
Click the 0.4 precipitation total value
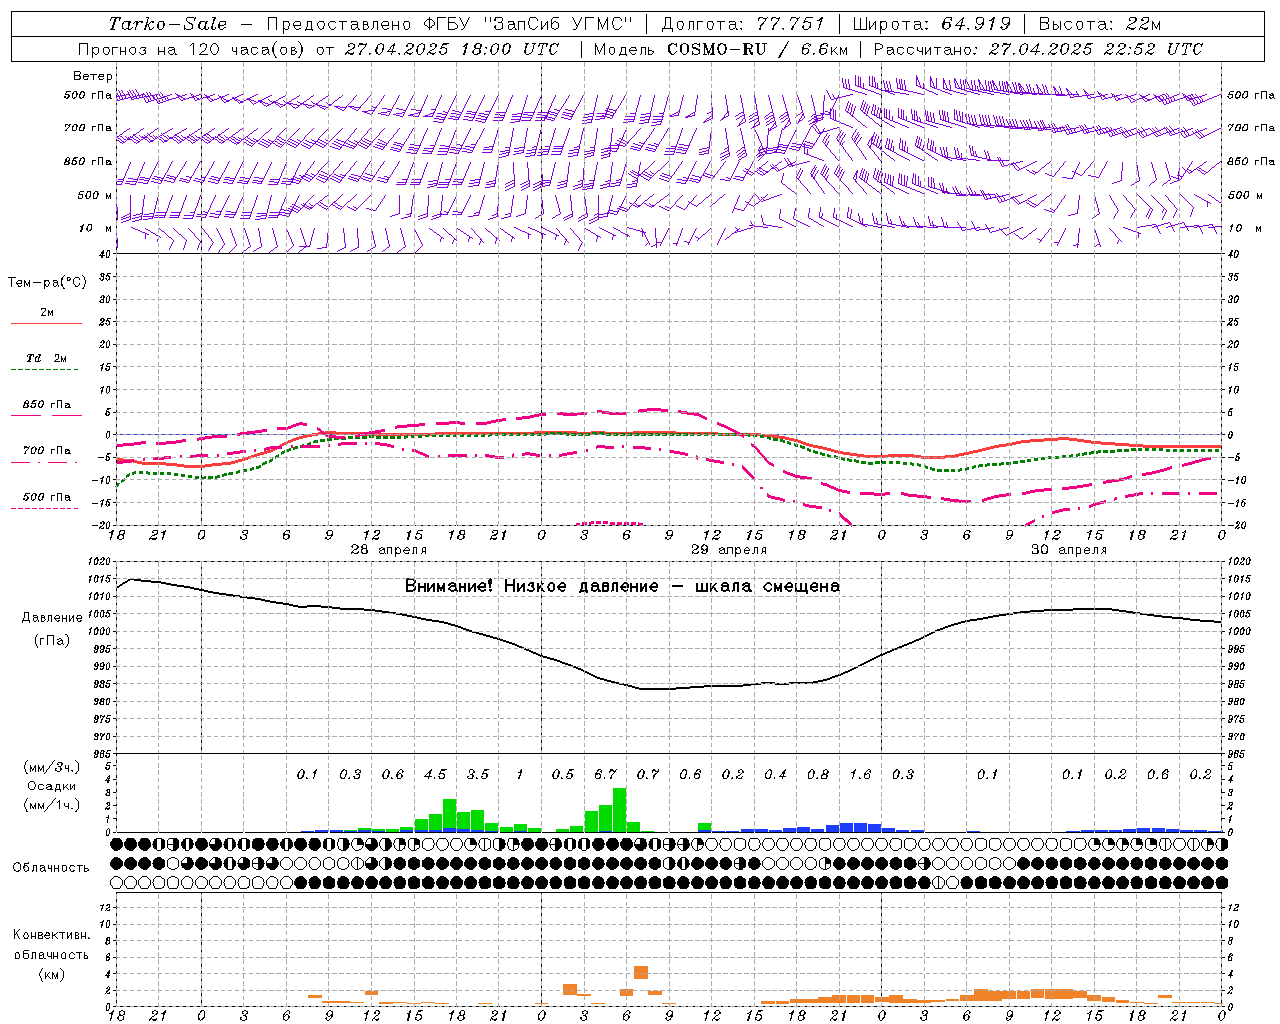[775, 774]
